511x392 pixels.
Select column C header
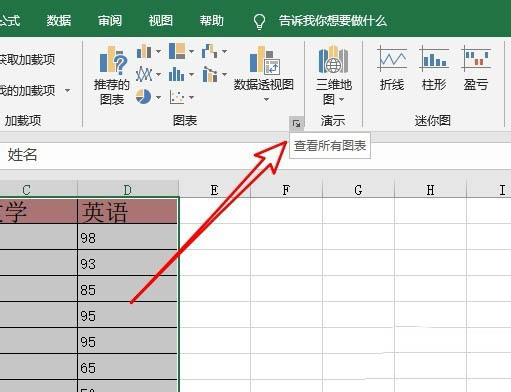point(38,189)
